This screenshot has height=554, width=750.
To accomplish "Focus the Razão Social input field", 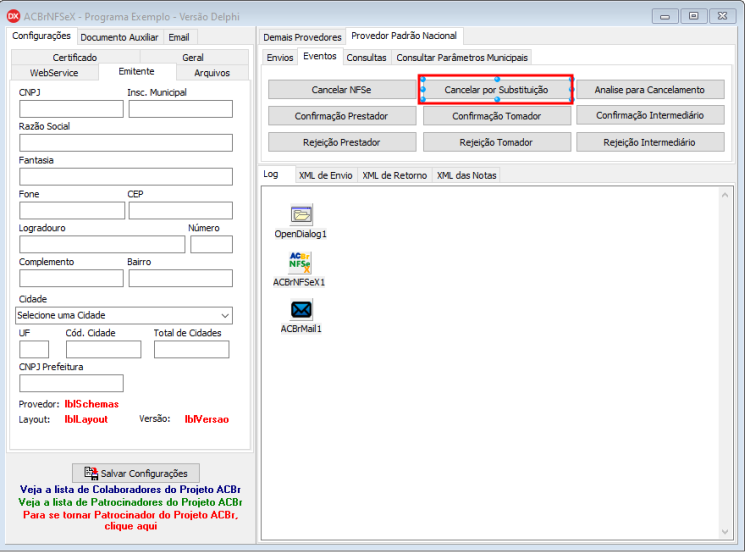I will (x=126, y=143).
